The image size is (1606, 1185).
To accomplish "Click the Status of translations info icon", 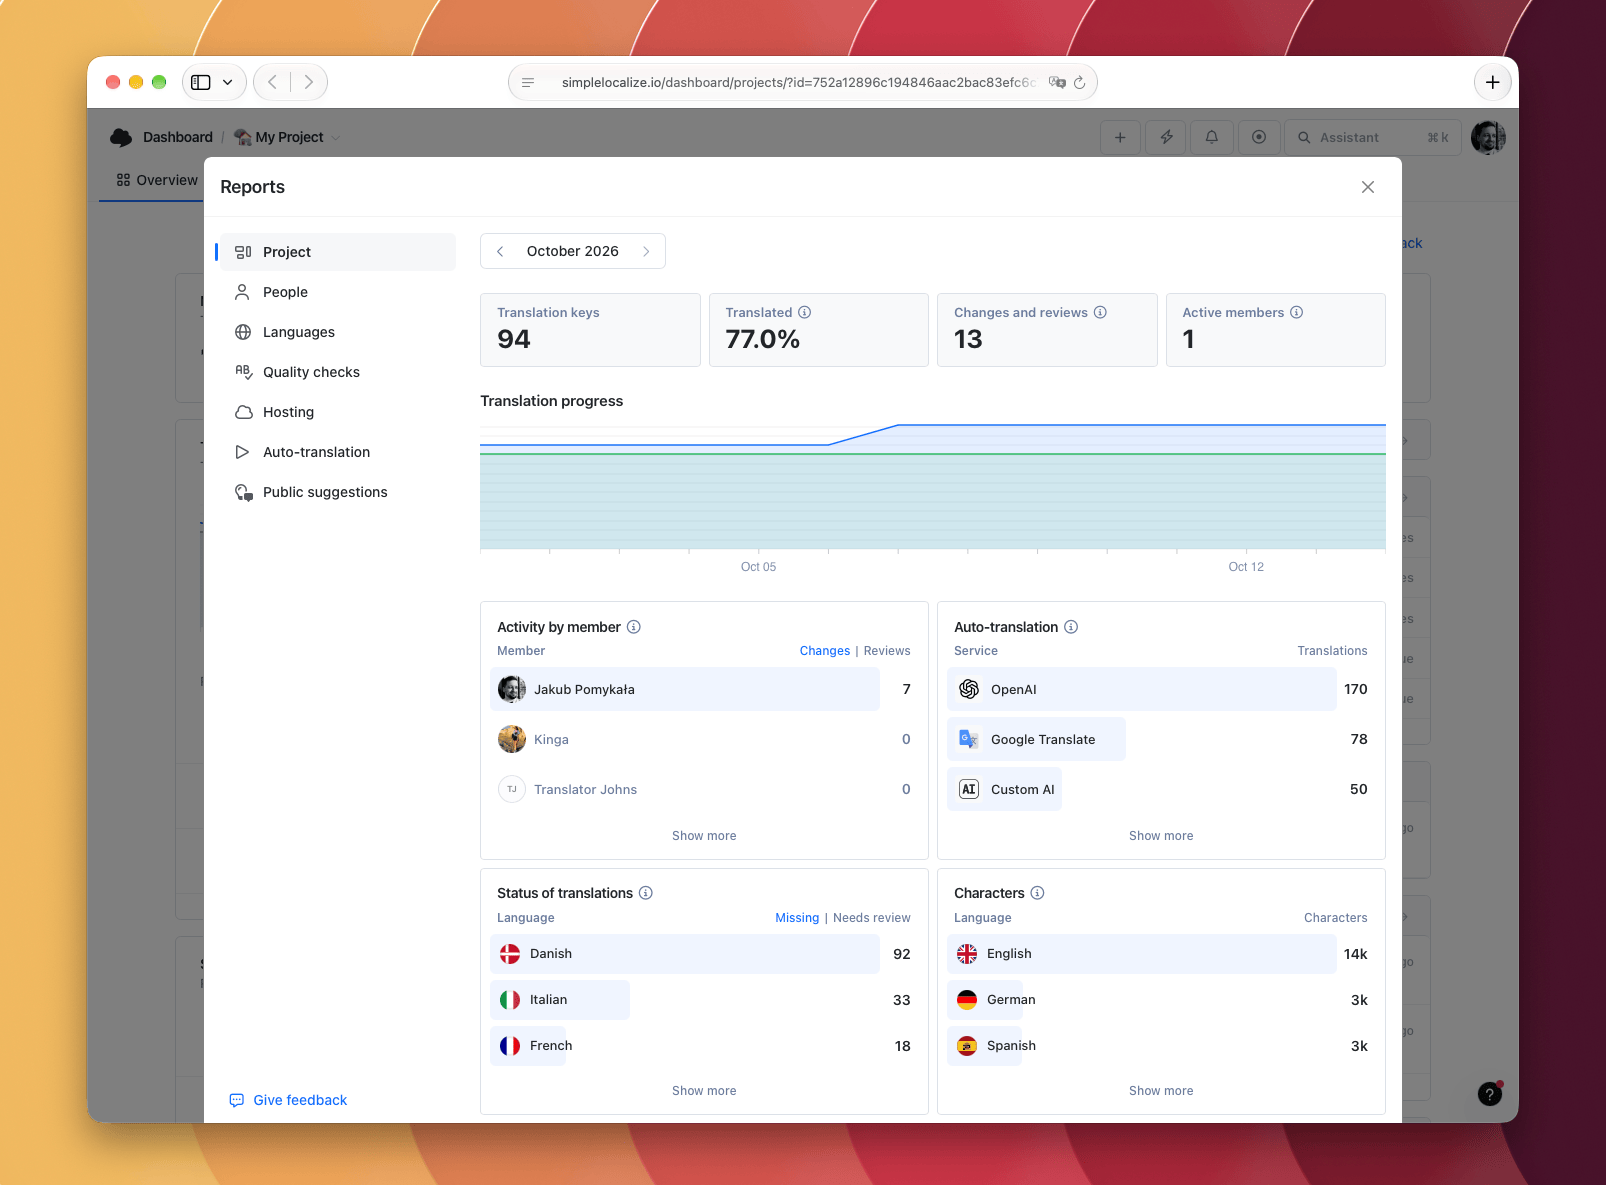I will pyautogui.click(x=646, y=893).
